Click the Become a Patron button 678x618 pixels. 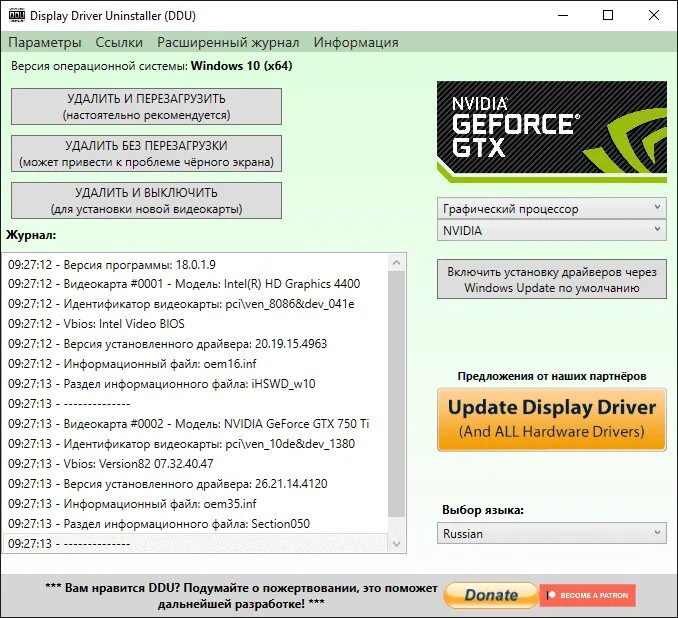click(588, 595)
